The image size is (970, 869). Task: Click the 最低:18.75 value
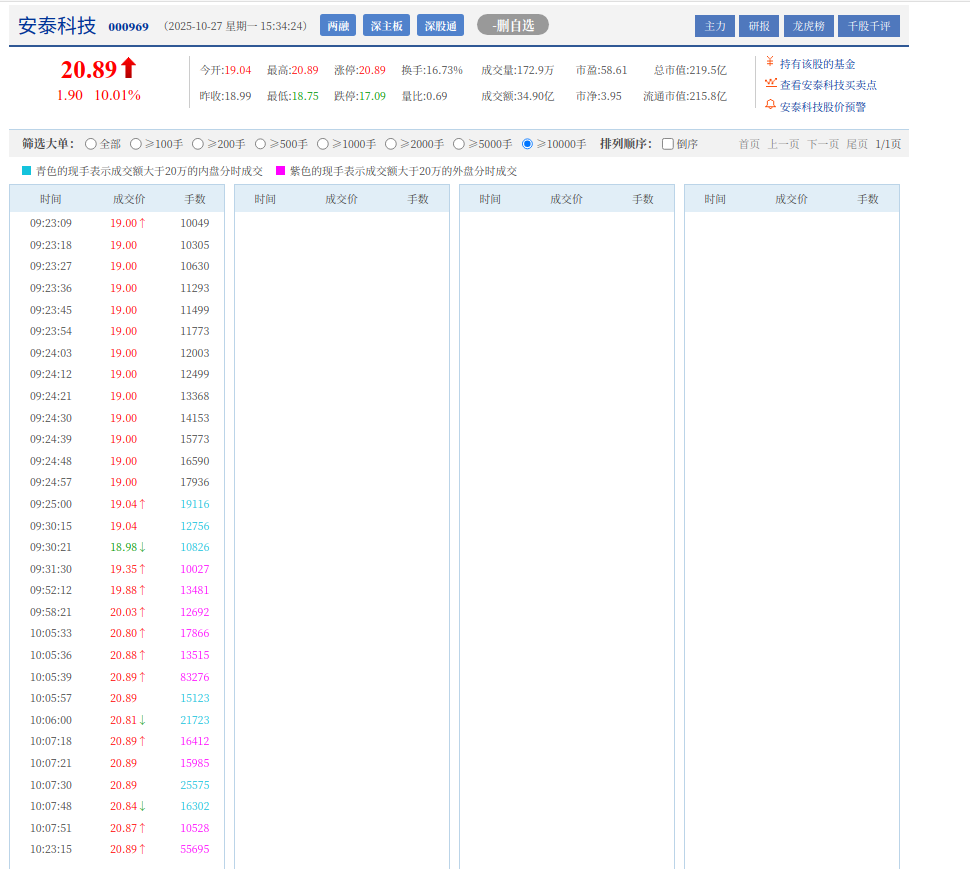[293, 96]
